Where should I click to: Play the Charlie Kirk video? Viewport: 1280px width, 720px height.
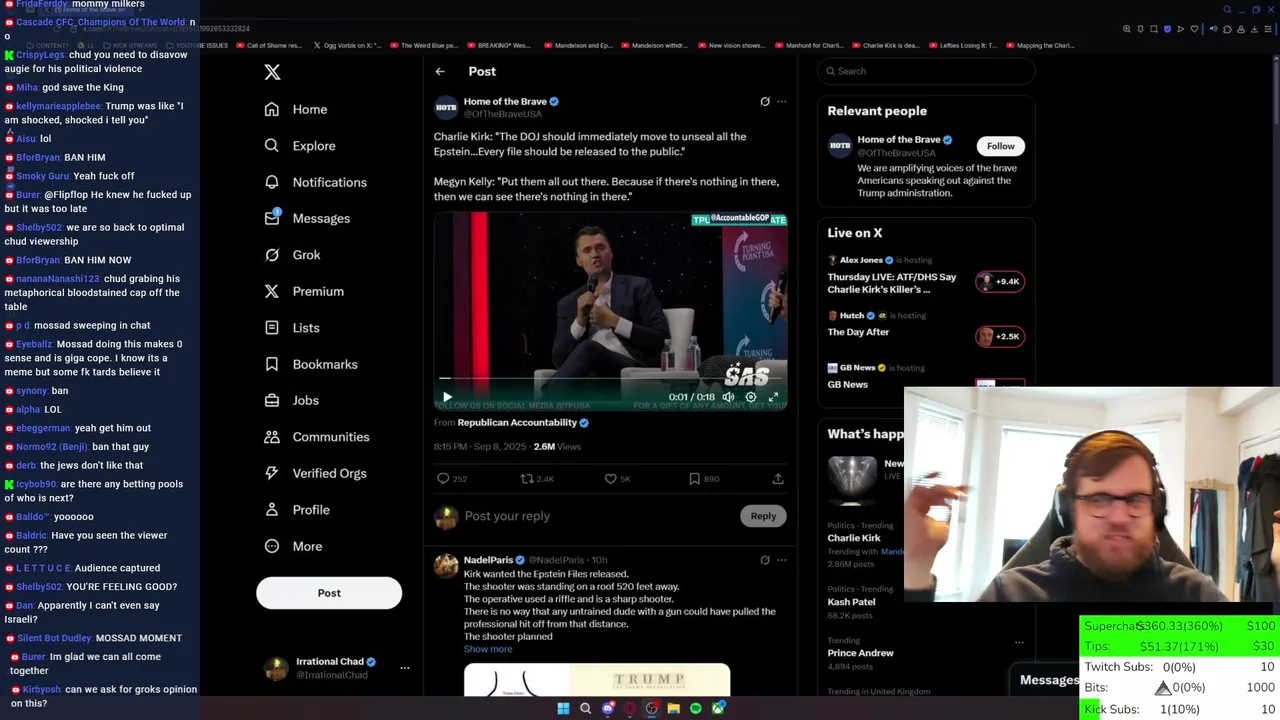point(447,397)
